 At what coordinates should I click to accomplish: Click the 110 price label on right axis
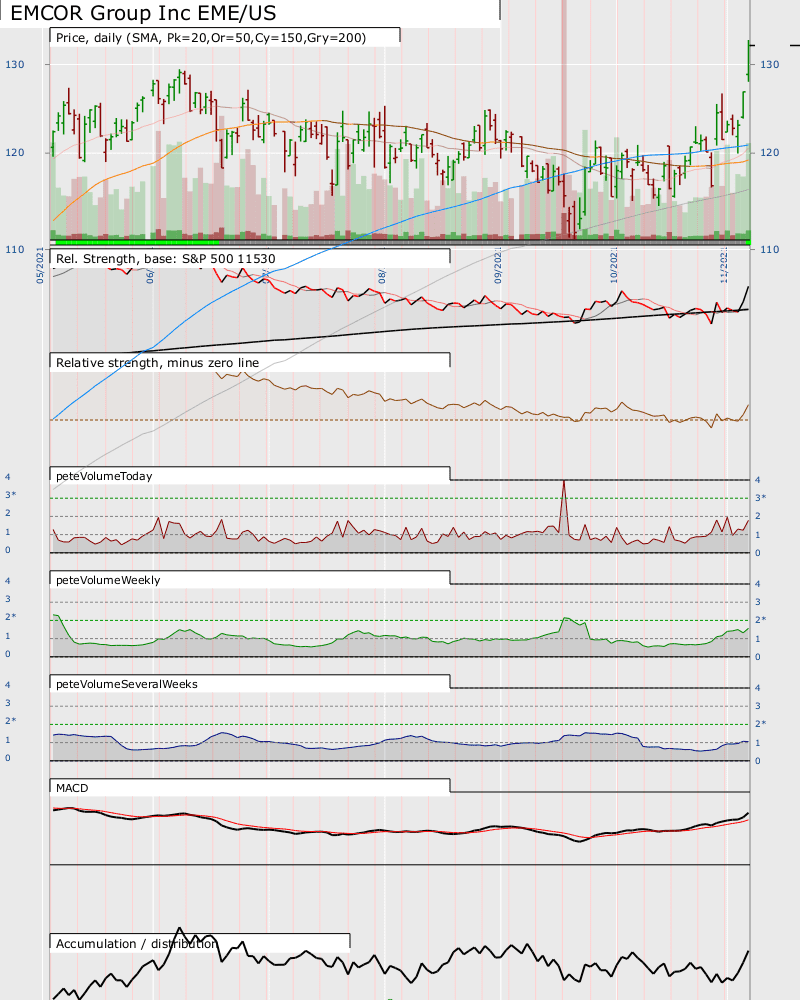769,249
